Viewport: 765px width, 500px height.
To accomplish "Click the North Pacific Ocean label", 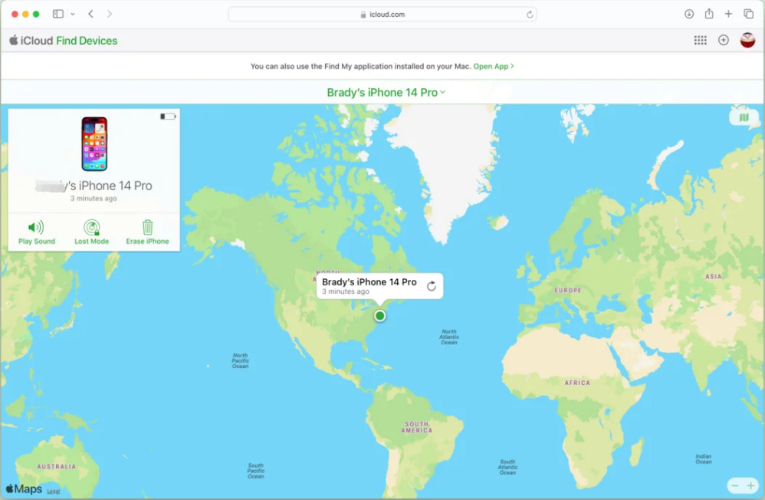I will pos(240,360).
